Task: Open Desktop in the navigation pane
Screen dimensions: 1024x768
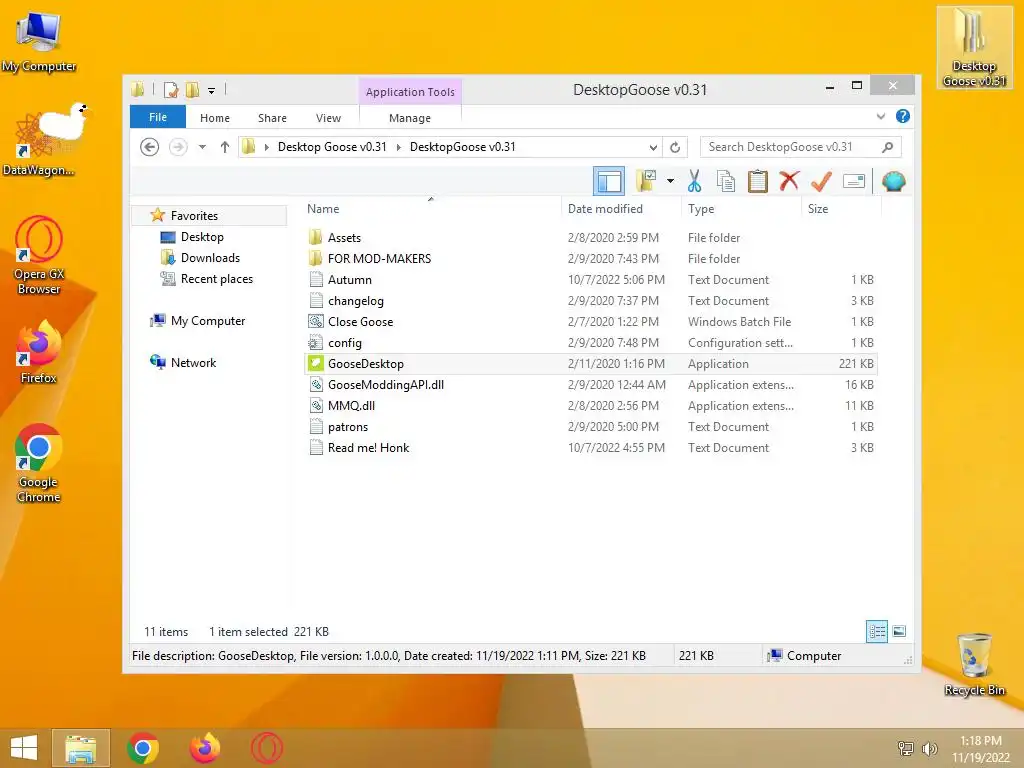Action: [x=202, y=236]
